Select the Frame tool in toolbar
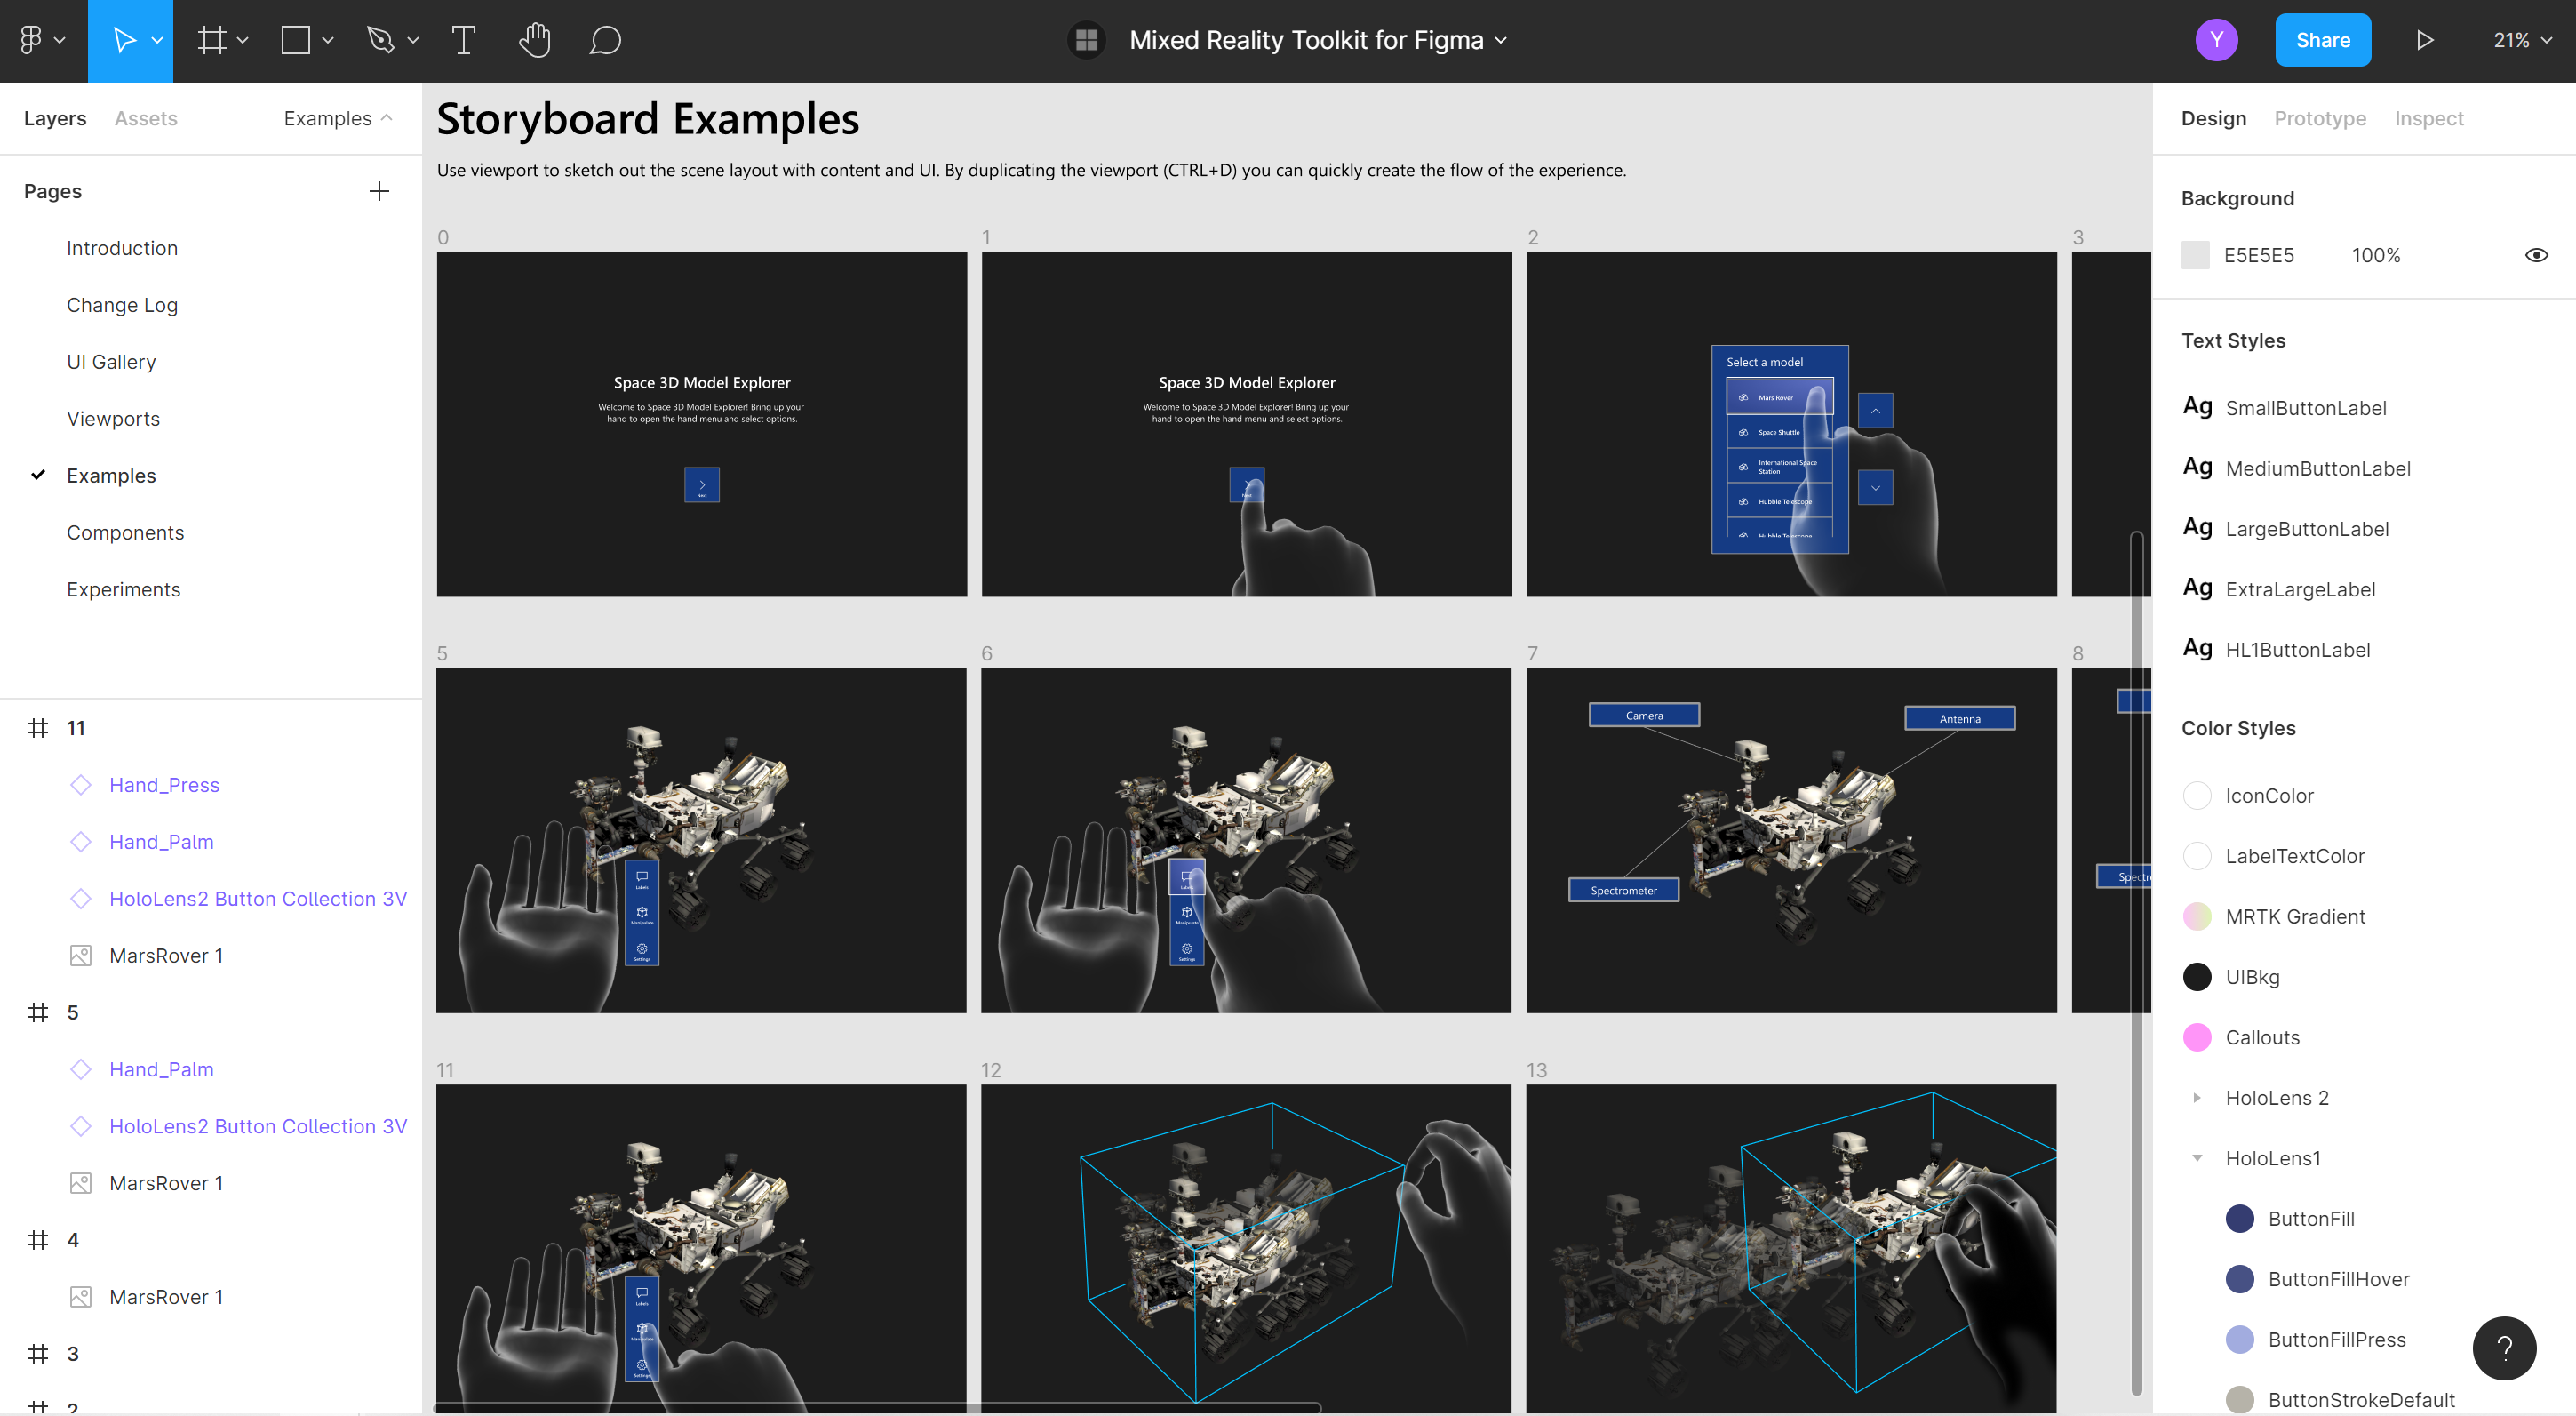The image size is (2576, 1416). click(209, 38)
